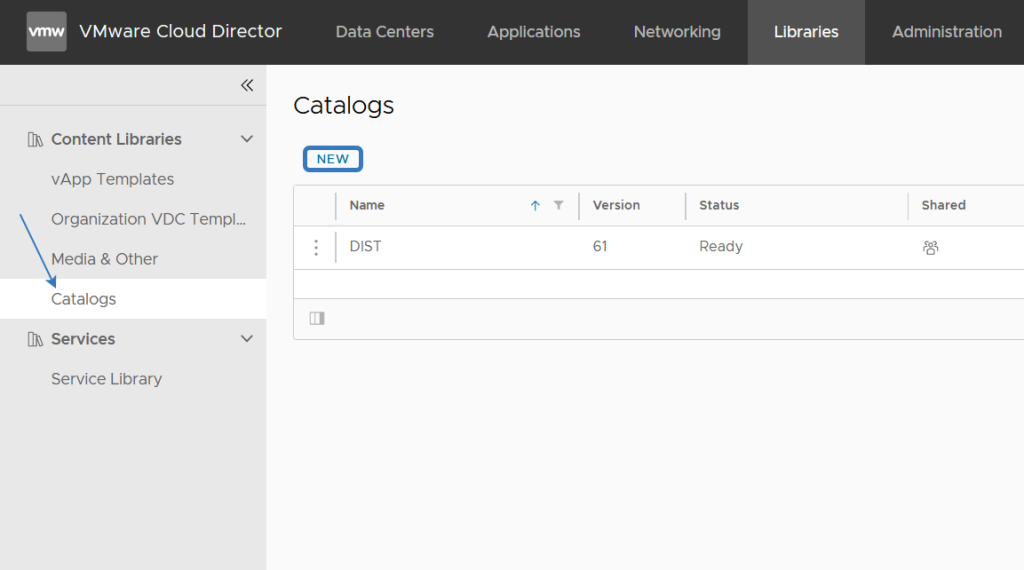Viewport: 1024px width, 570px height.
Task: Click the NEW catalog button
Action: [332, 159]
